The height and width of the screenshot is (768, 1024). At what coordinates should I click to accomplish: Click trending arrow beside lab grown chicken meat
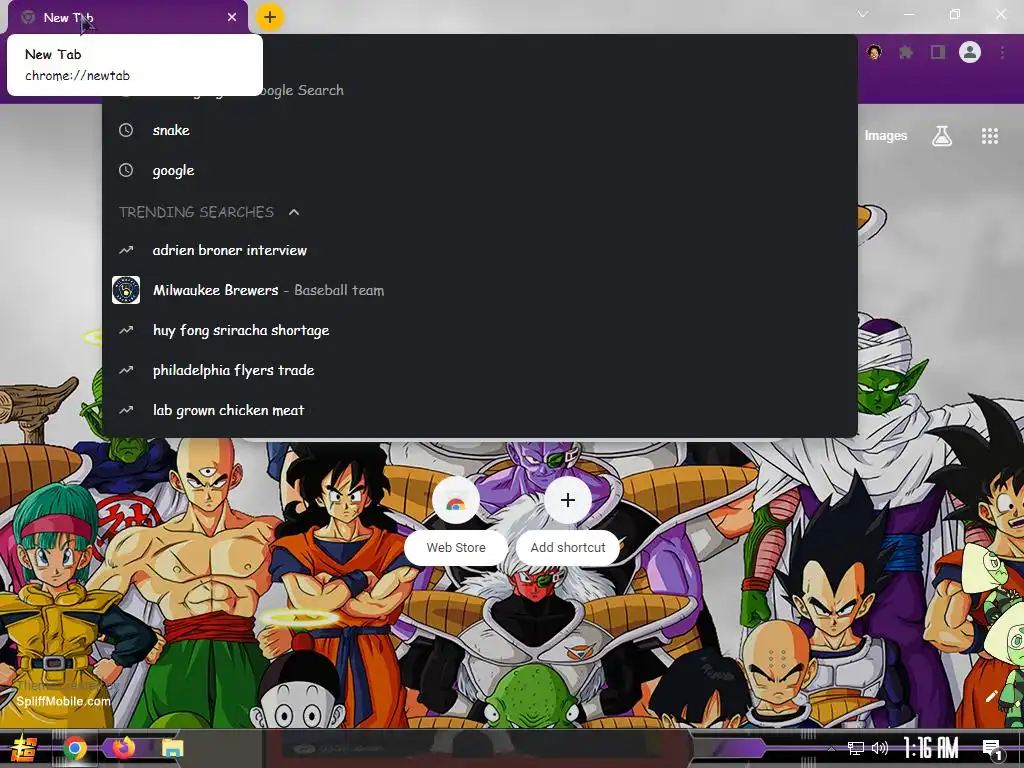[x=126, y=410]
